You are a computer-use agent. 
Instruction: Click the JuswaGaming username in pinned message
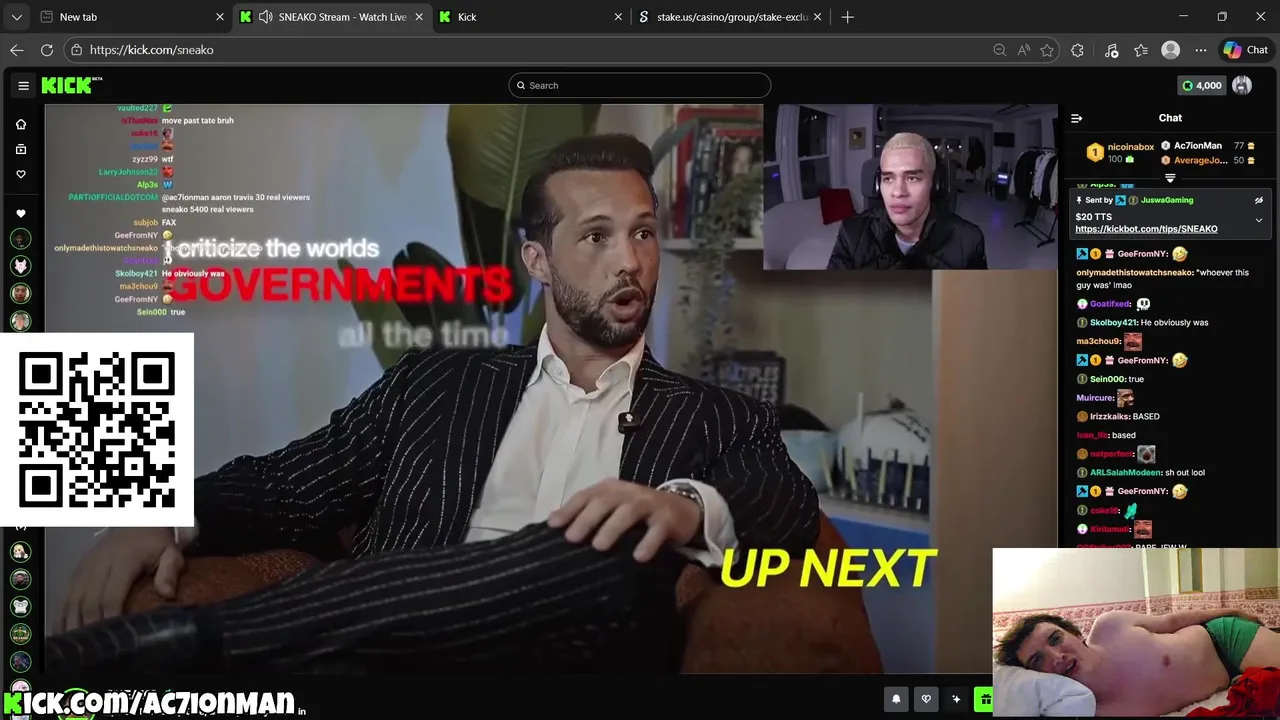pos(1166,200)
